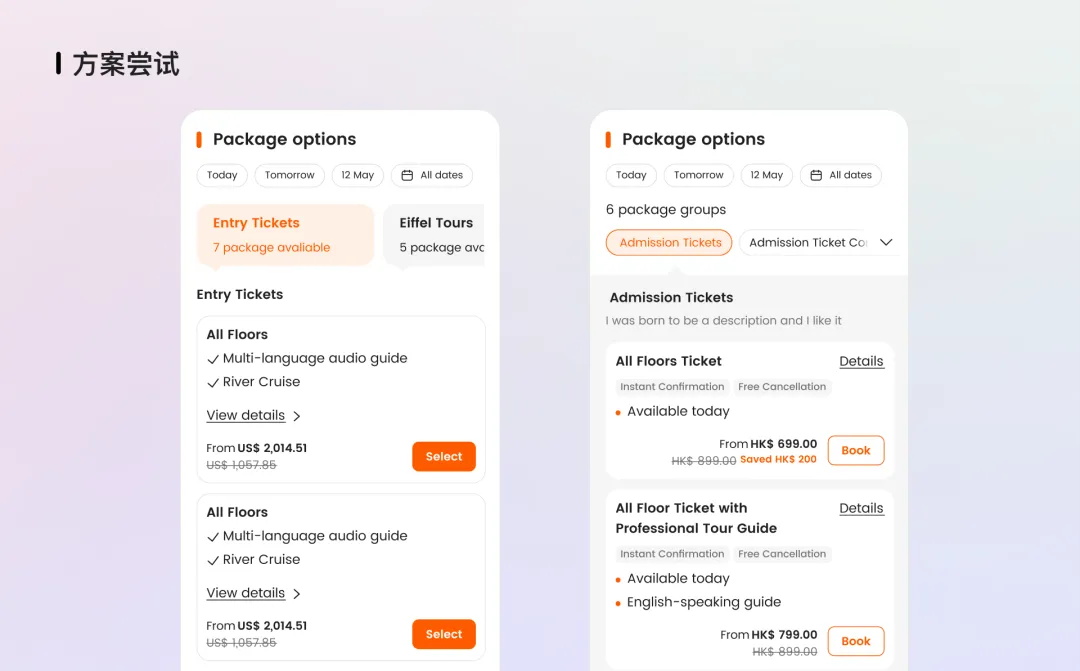Expand package groups with the chevron-down arrow
This screenshot has width=1080, height=671.
pos(885,243)
